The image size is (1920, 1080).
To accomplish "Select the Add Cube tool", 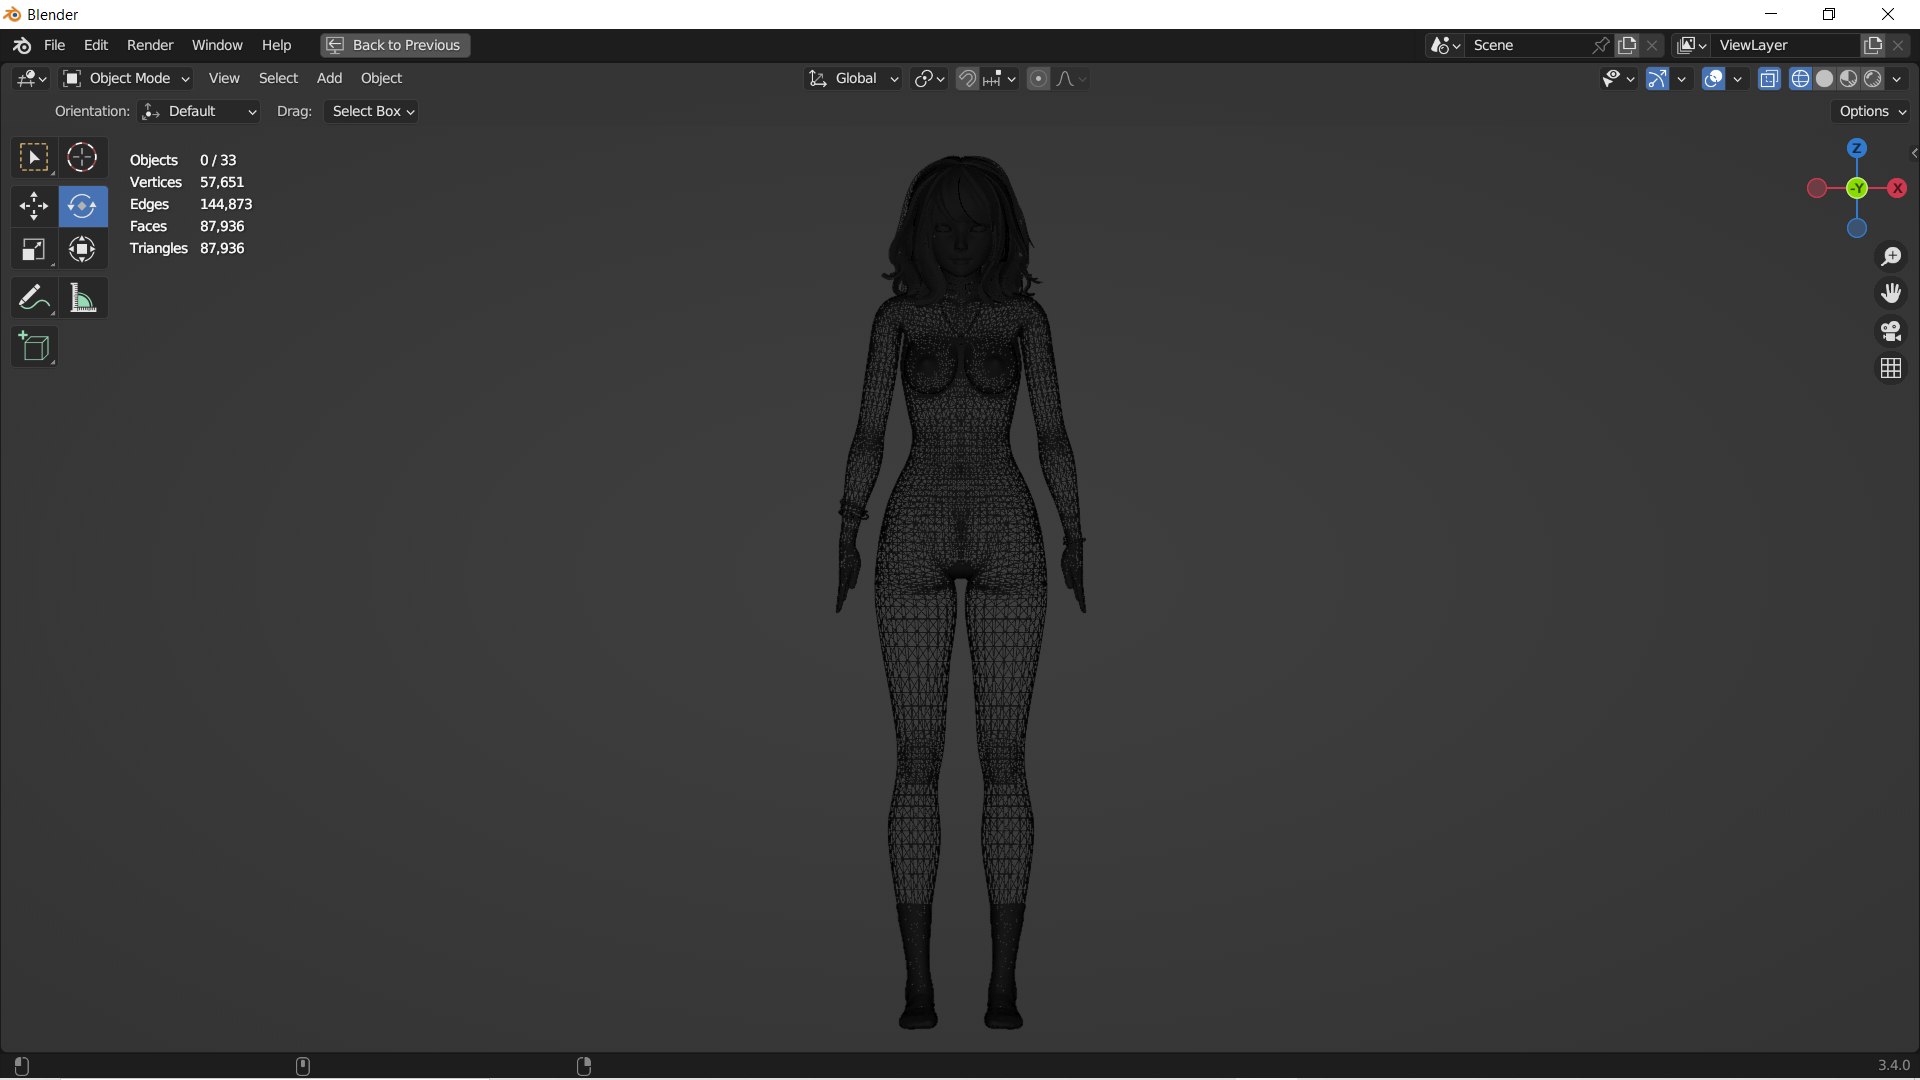I will 34,347.
